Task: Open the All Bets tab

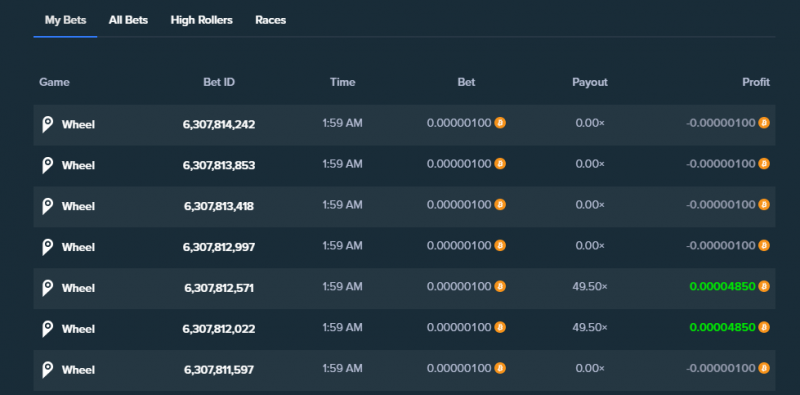Action: tap(128, 20)
